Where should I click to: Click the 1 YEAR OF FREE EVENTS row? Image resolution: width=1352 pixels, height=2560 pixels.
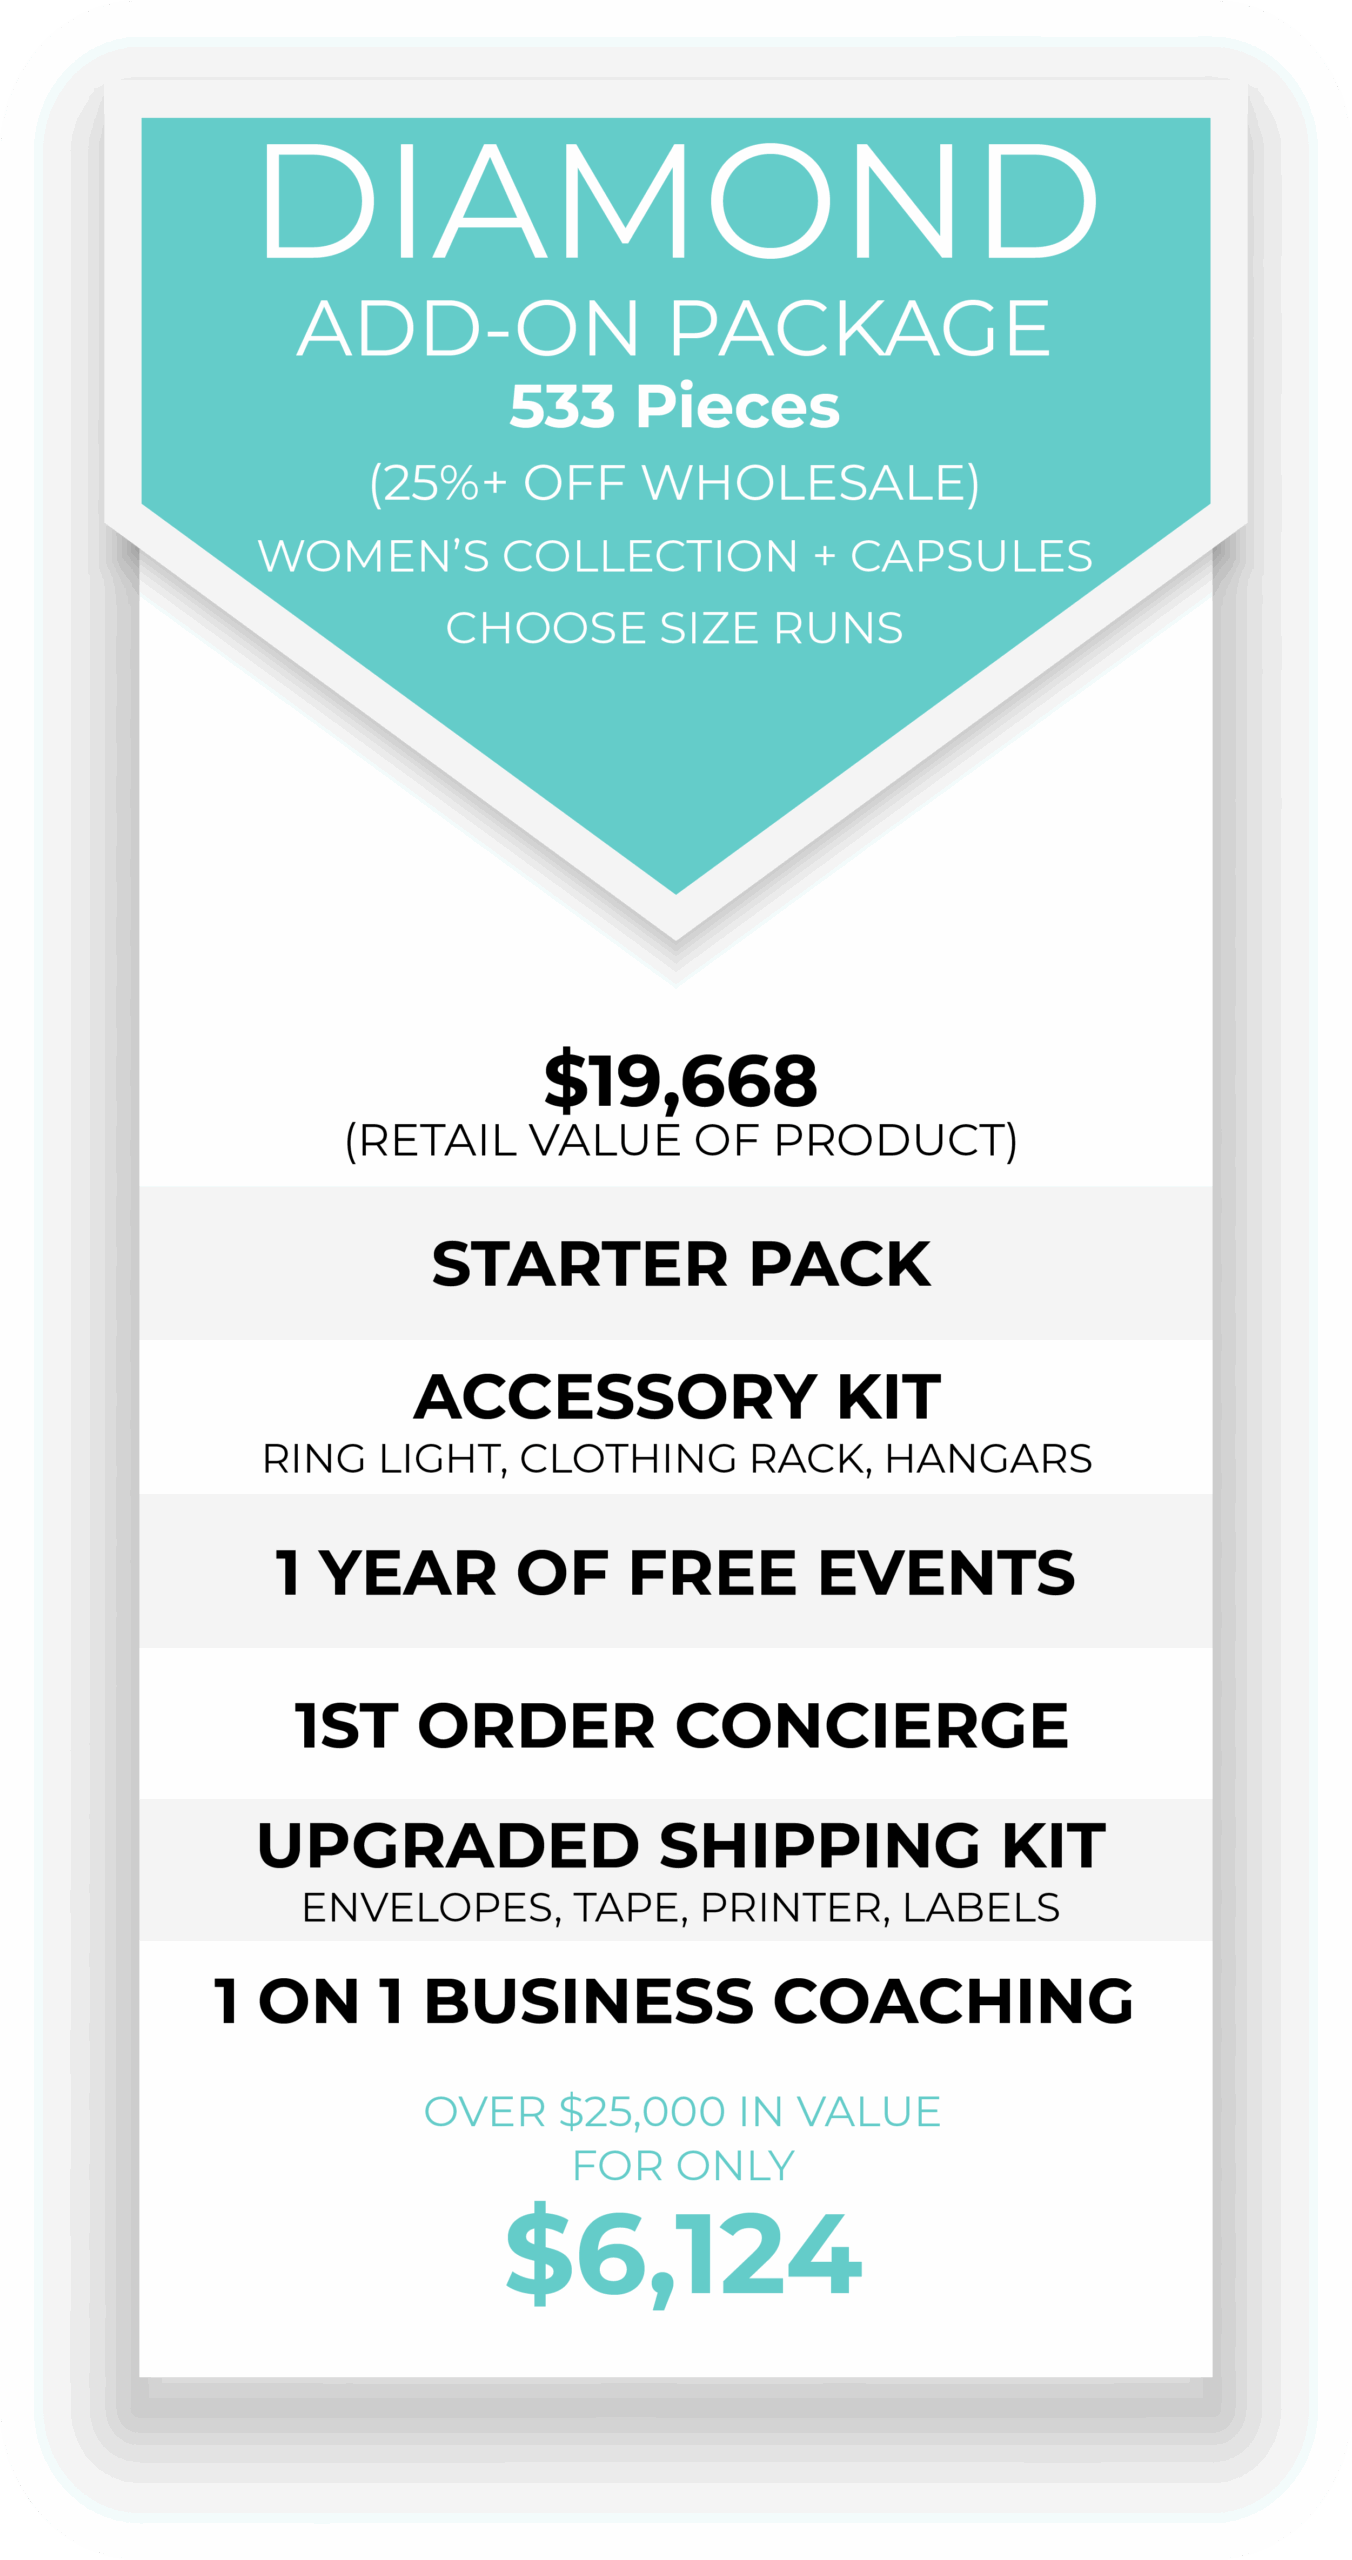pyautogui.click(x=675, y=1572)
